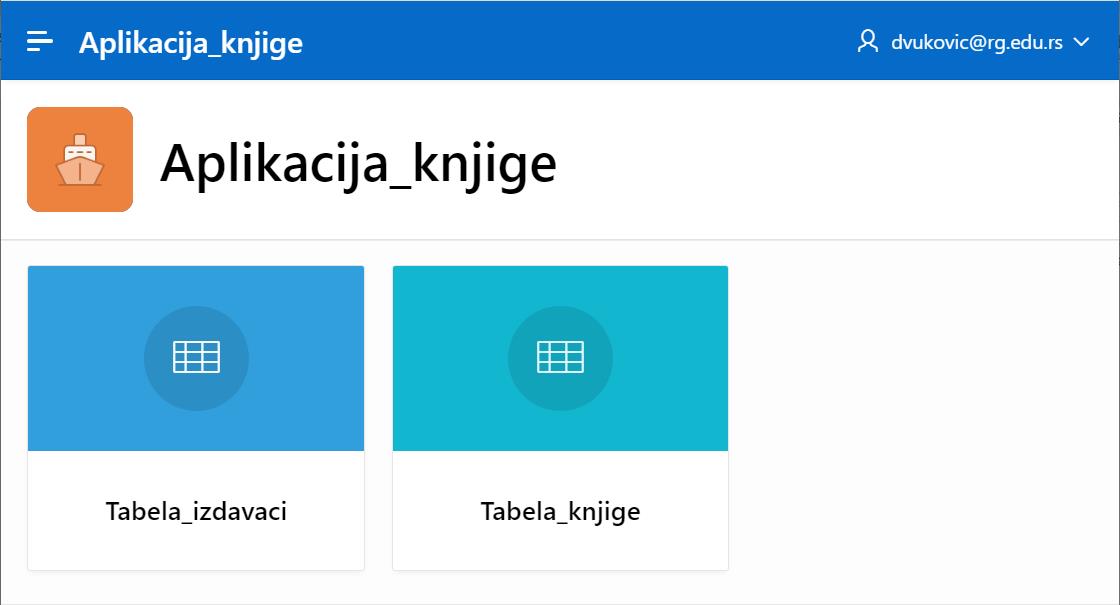
Task: Click the orange ship application icon
Action: 80,160
